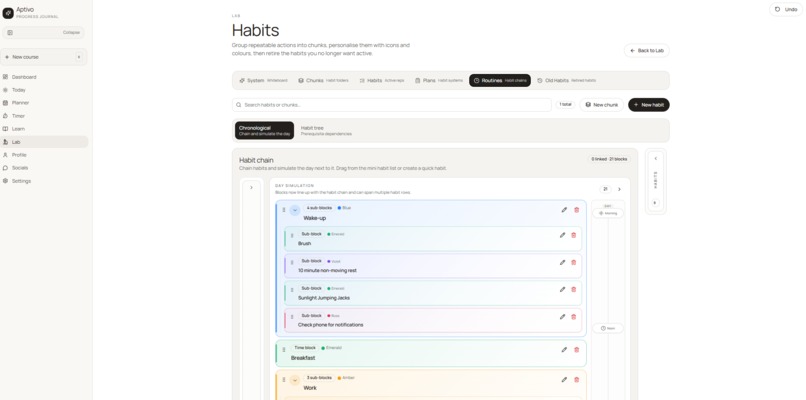Delete the 10 minute non-moving rest sub-block
806x400 pixels.
click(574, 262)
